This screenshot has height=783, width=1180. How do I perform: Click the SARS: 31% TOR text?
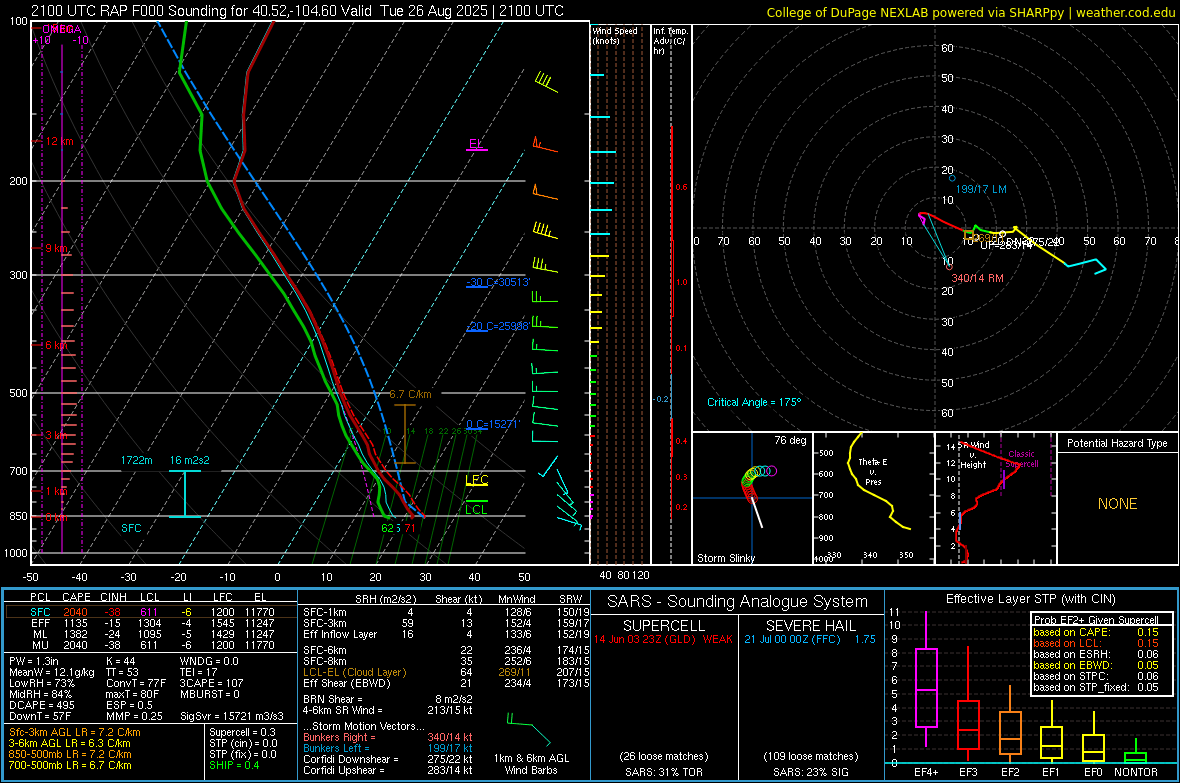[664, 772]
